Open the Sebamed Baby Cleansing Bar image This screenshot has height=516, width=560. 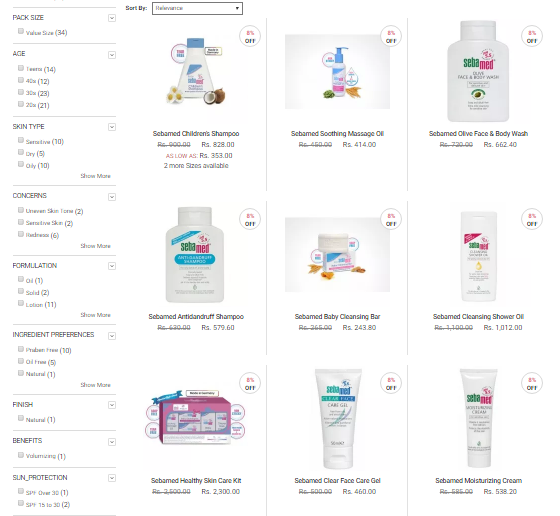click(337, 254)
